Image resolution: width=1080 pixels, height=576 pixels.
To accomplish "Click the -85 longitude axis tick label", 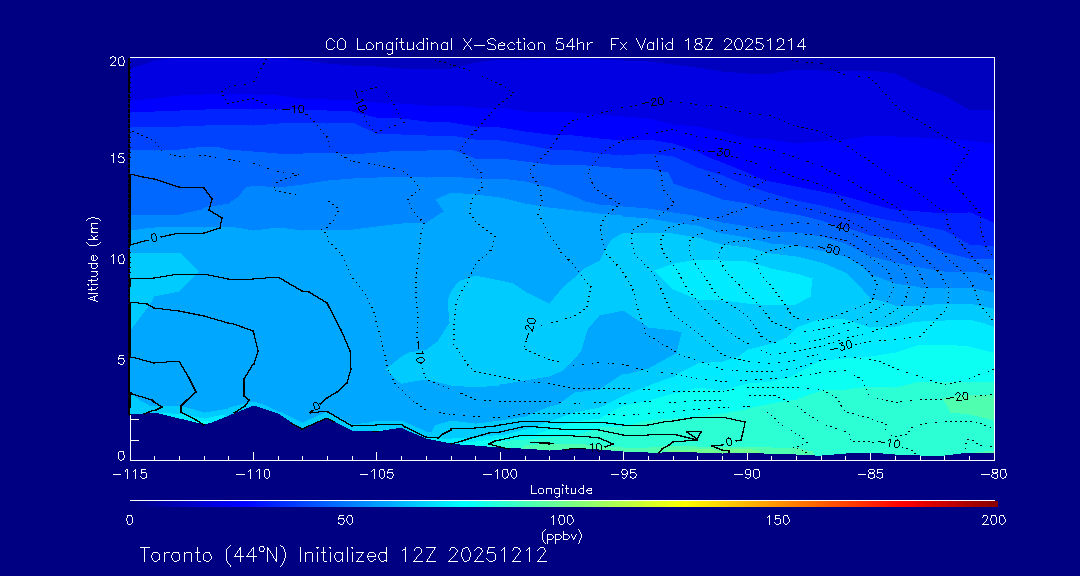I will [871, 475].
